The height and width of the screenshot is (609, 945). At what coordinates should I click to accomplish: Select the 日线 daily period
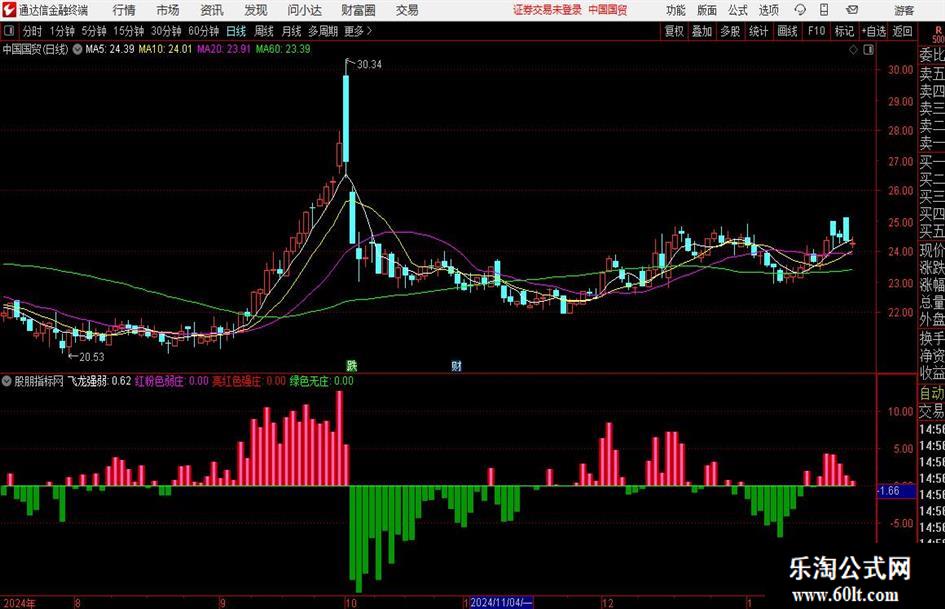coord(236,31)
